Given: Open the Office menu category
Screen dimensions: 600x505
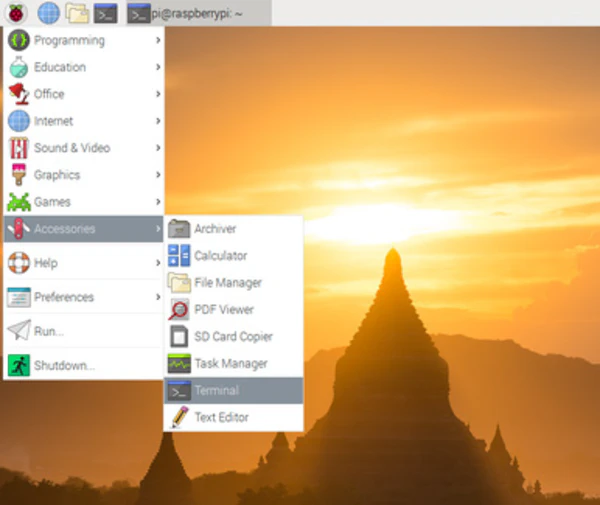Looking at the screenshot, I should click(49, 95).
